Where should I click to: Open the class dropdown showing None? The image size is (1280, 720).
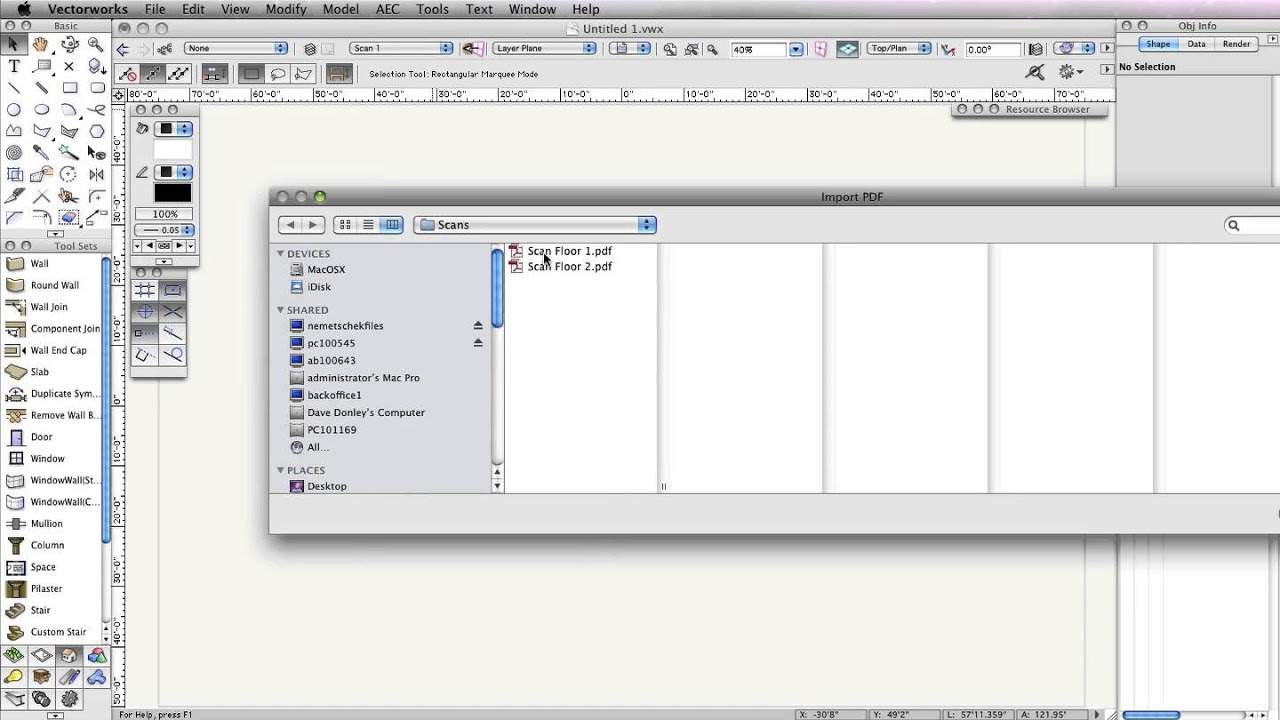[236, 48]
